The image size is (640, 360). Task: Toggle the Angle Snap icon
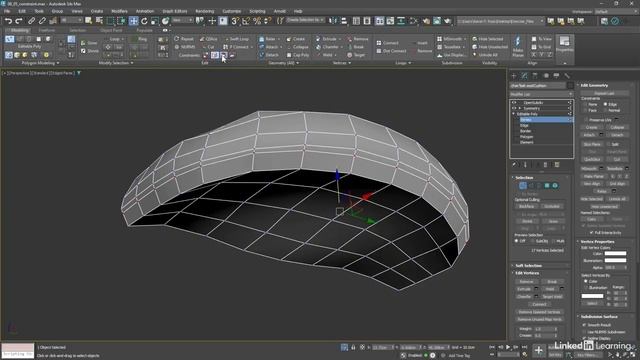[246, 21]
